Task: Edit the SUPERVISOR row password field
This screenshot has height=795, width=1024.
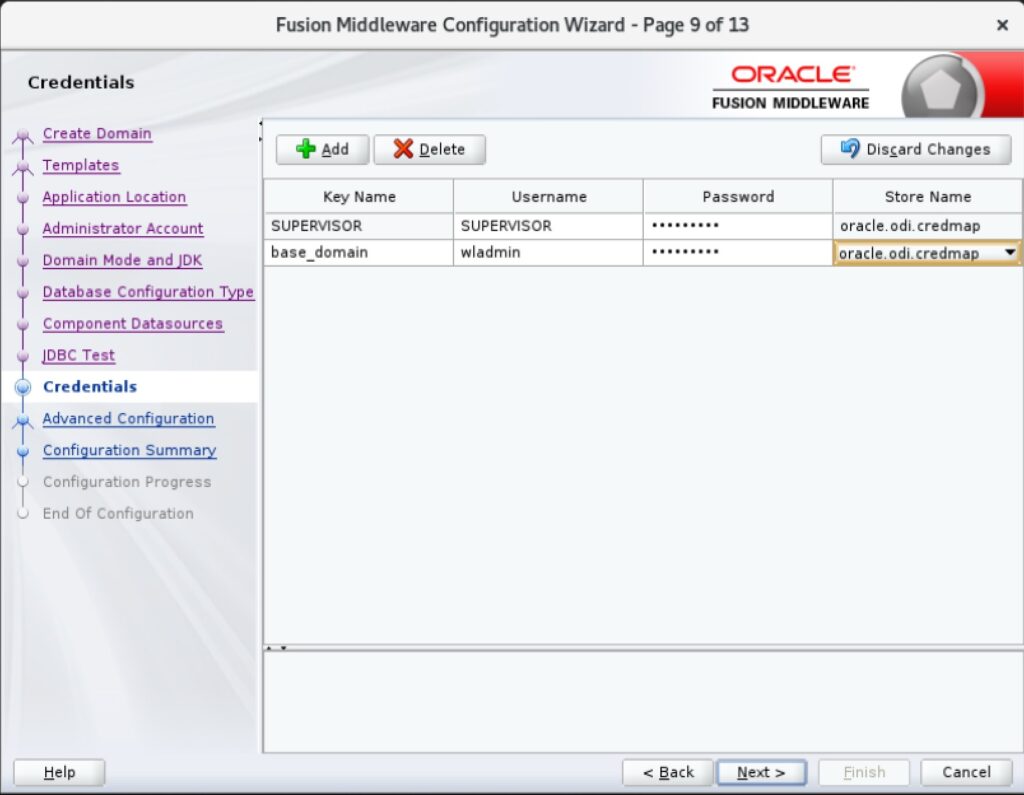Action: click(x=738, y=226)
